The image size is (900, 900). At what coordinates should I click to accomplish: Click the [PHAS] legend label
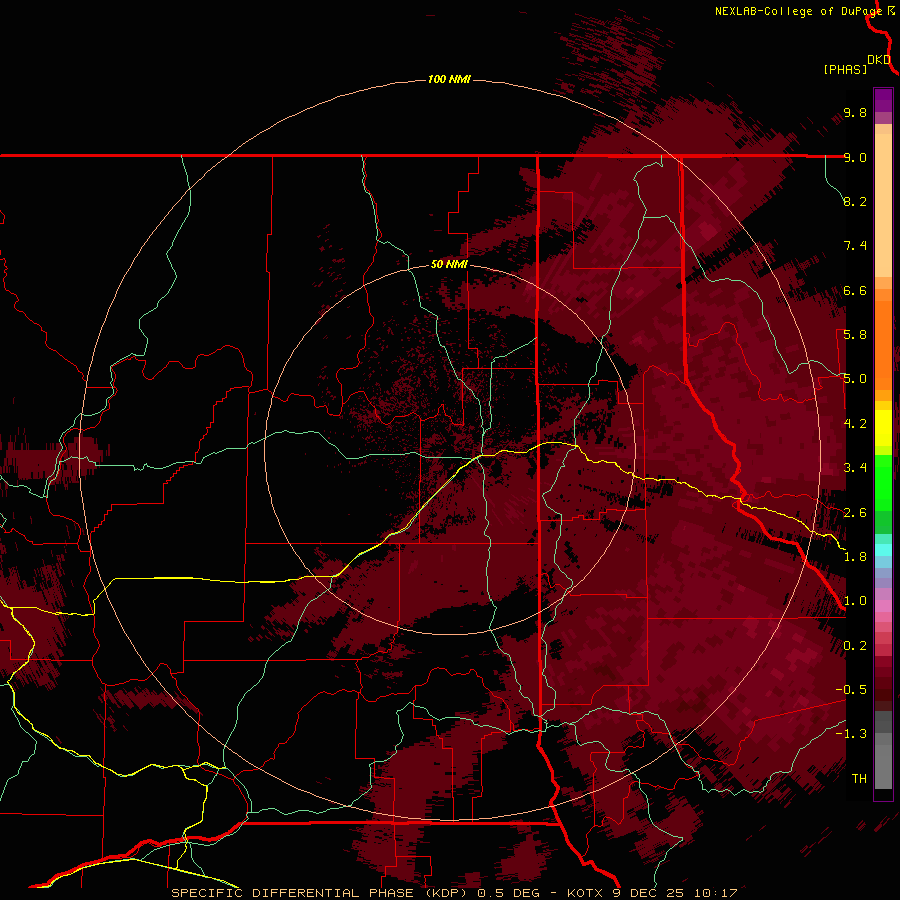click(845, 70)
